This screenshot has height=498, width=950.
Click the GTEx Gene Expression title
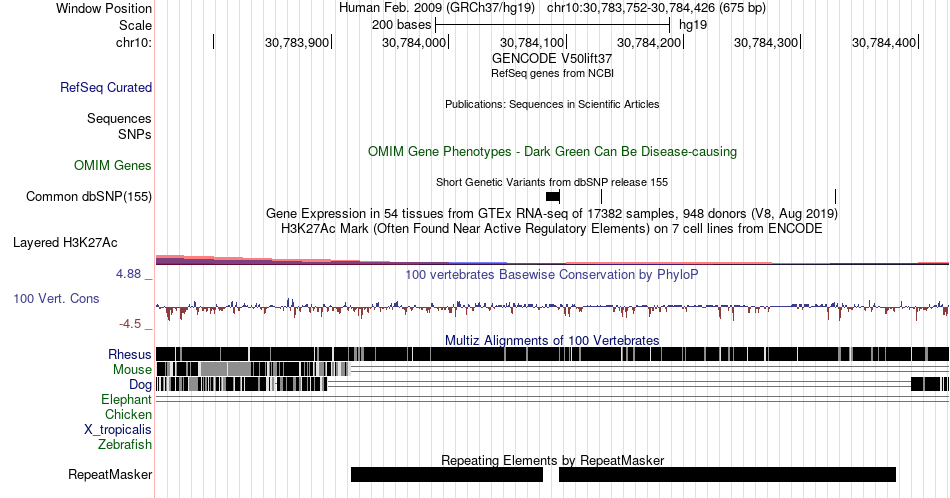[552, 213]
